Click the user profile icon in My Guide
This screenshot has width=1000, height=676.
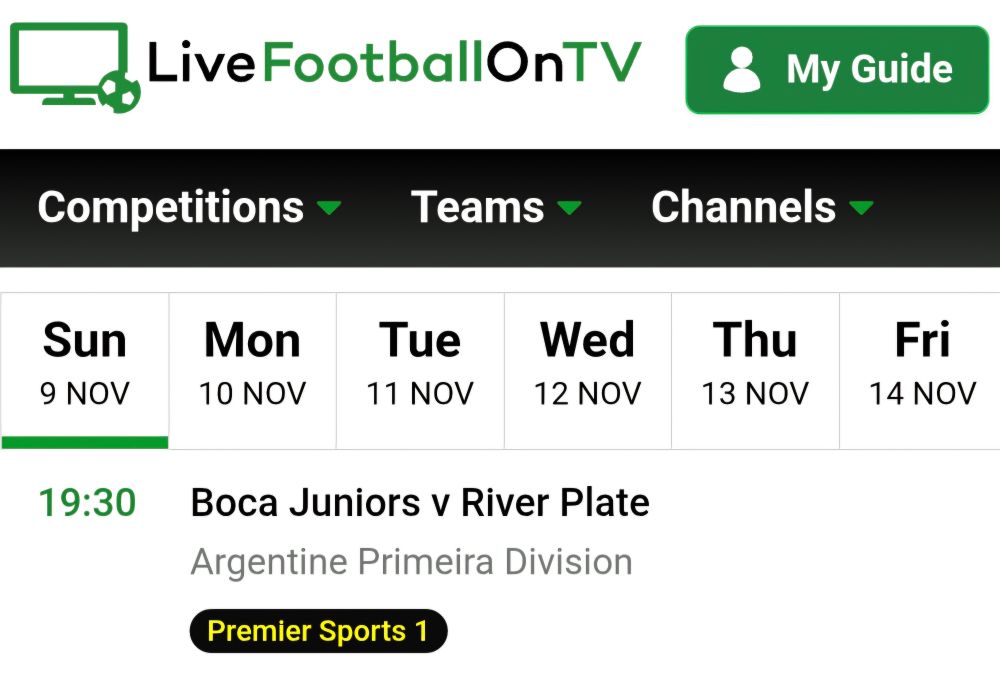741,70
